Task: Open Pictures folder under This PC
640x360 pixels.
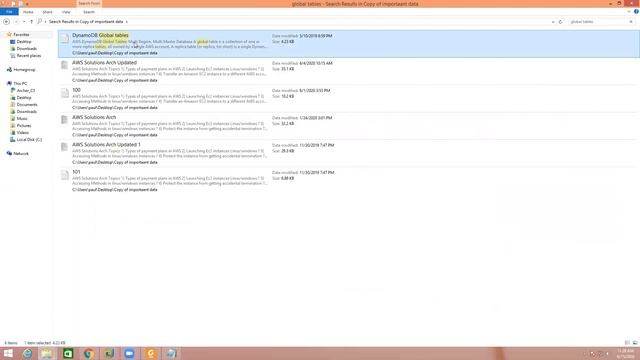Action: click(x=24, y=125)
